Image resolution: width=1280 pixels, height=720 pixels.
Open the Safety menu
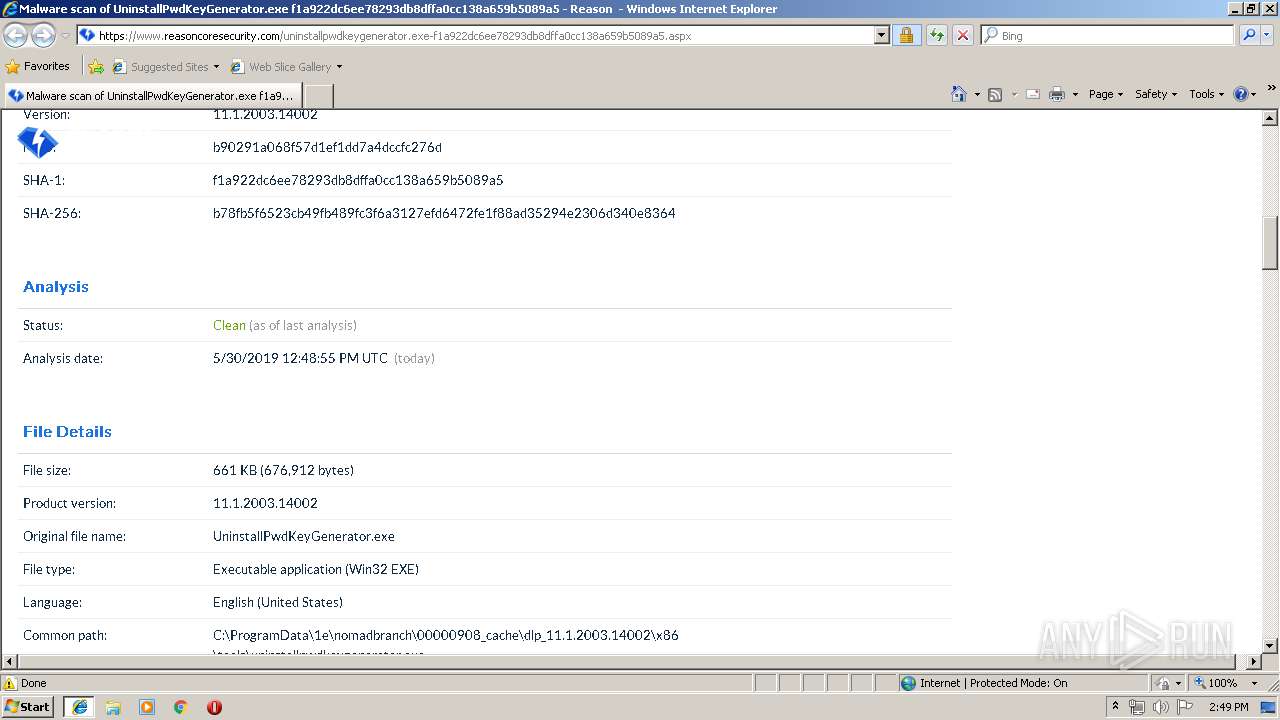pos(1156,94)
